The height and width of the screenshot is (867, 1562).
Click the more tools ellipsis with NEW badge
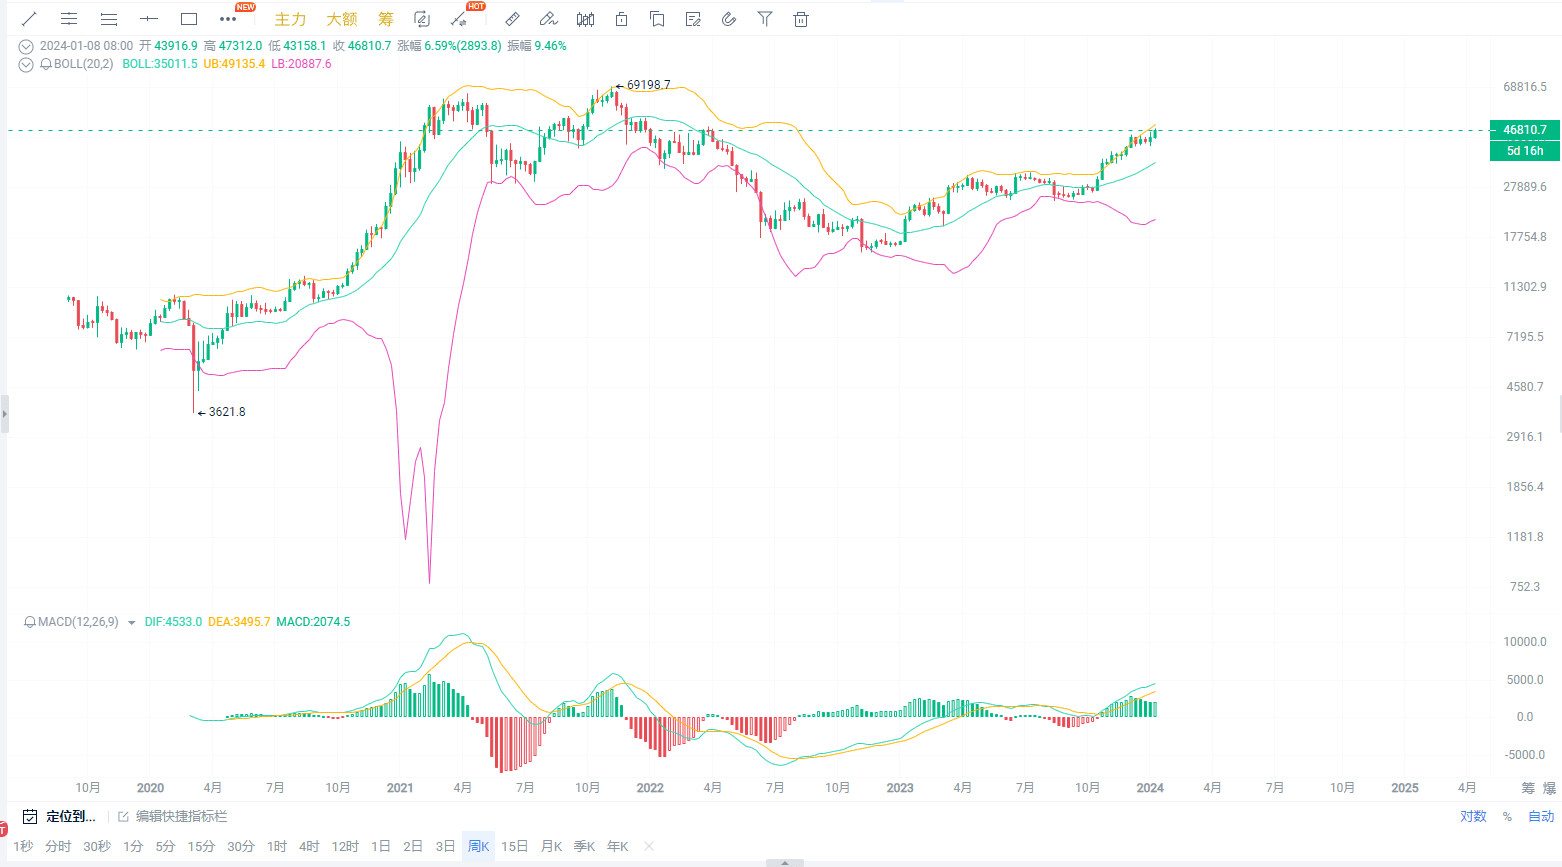(227, 18)
